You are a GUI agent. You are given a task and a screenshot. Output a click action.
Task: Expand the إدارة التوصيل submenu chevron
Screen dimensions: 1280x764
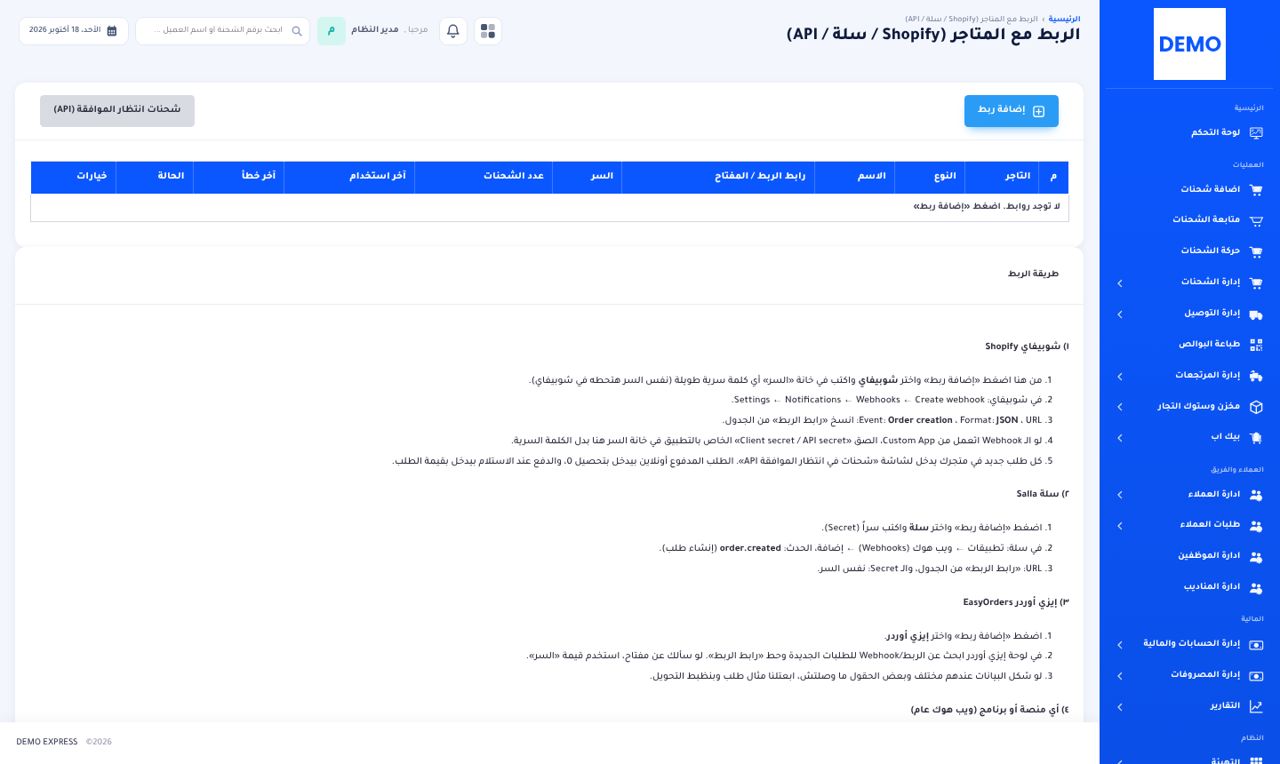pos(1120,314)
